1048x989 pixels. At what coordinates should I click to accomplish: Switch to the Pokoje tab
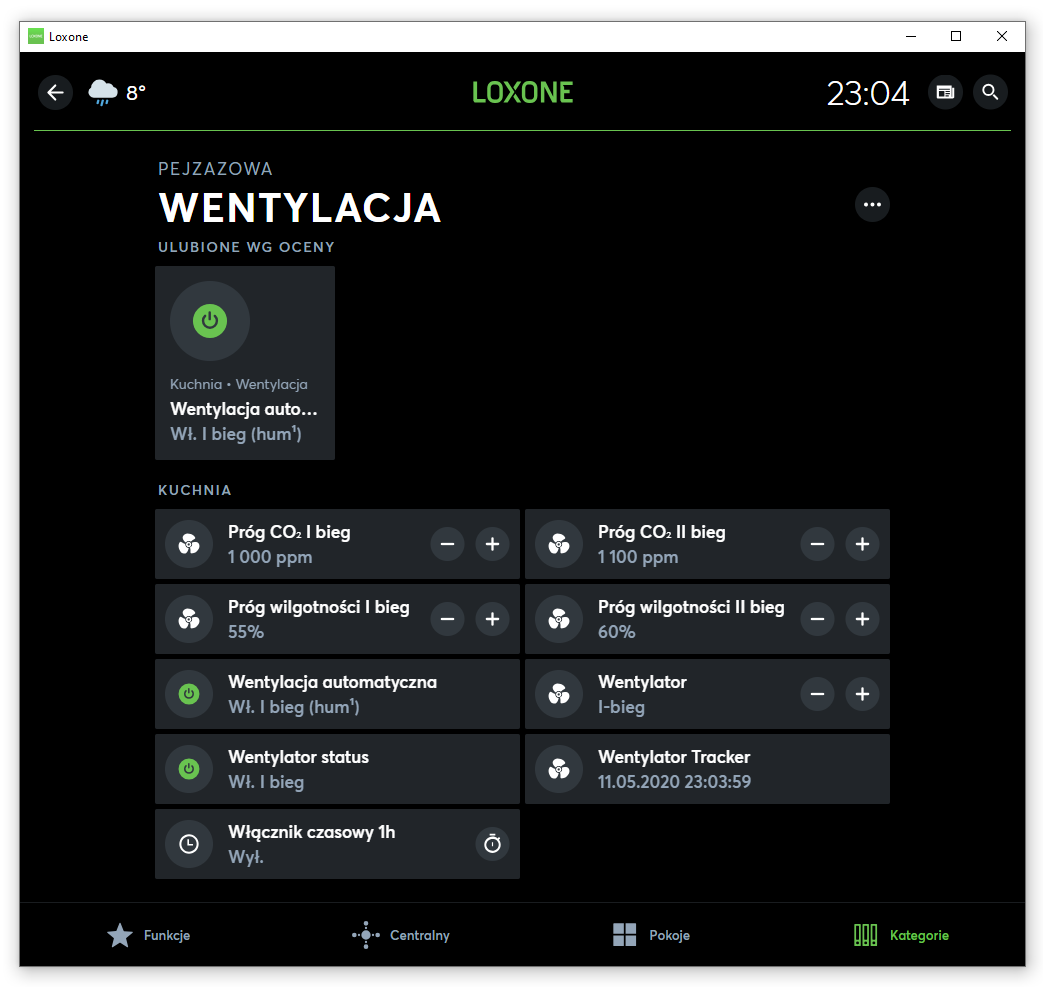click(x=651, y=935)
